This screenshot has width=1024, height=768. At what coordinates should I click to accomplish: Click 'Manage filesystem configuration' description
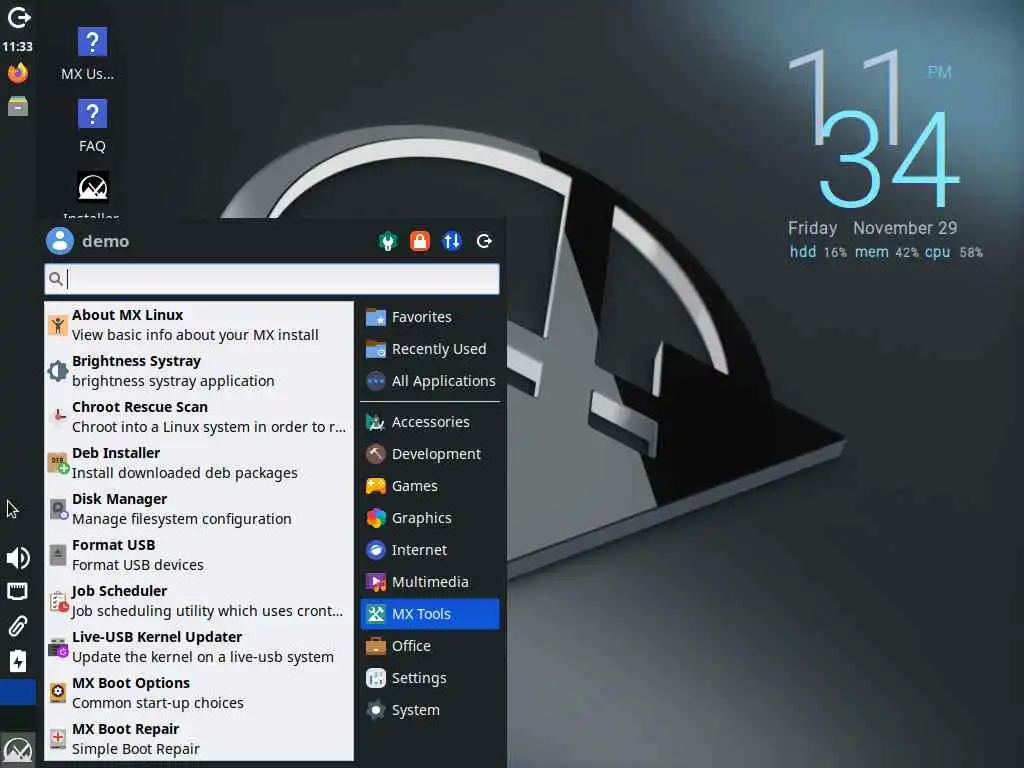coord(182,519)
